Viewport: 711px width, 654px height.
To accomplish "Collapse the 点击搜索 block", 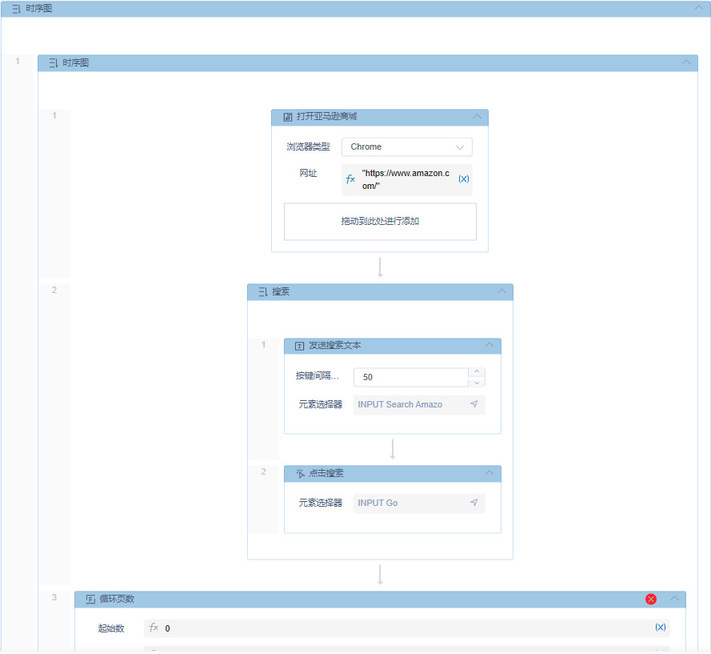I will pos(489,473).
